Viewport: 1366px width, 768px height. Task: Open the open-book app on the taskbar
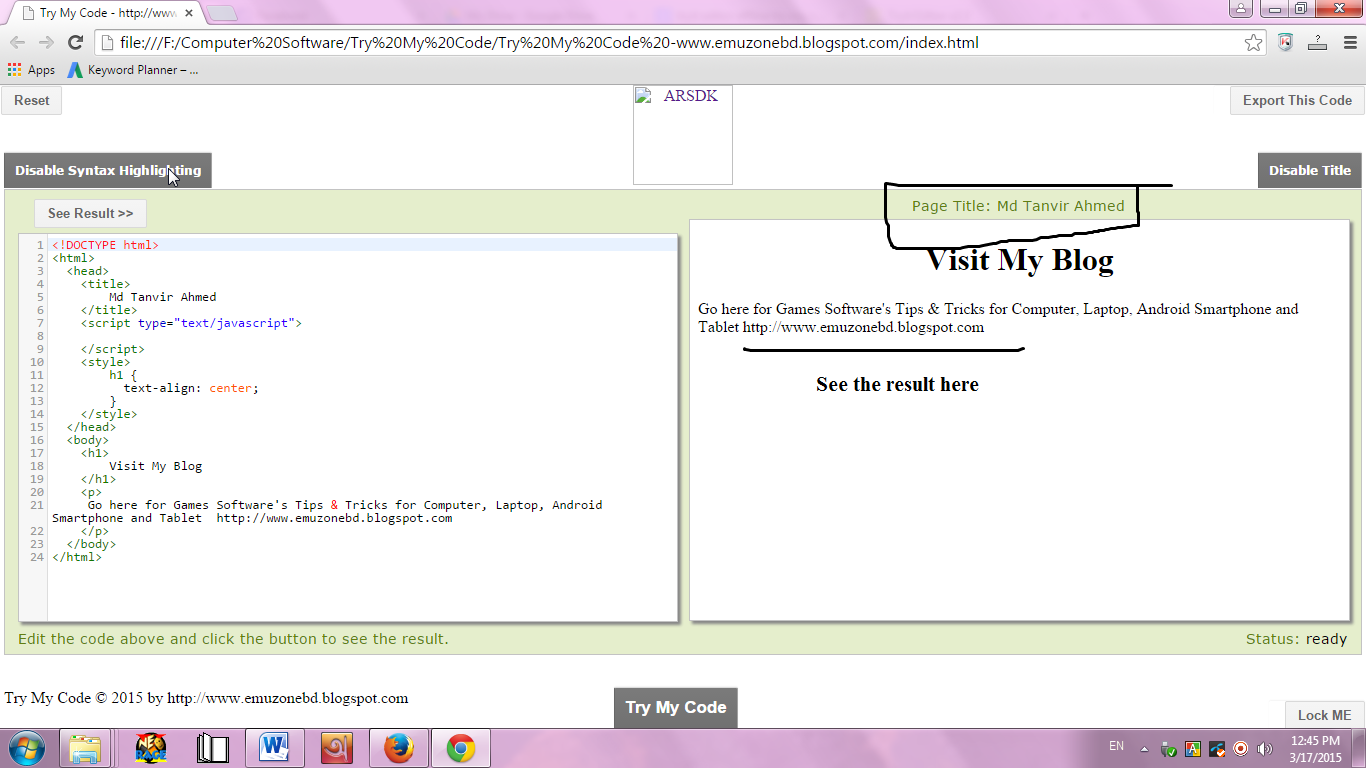point(213,748)
